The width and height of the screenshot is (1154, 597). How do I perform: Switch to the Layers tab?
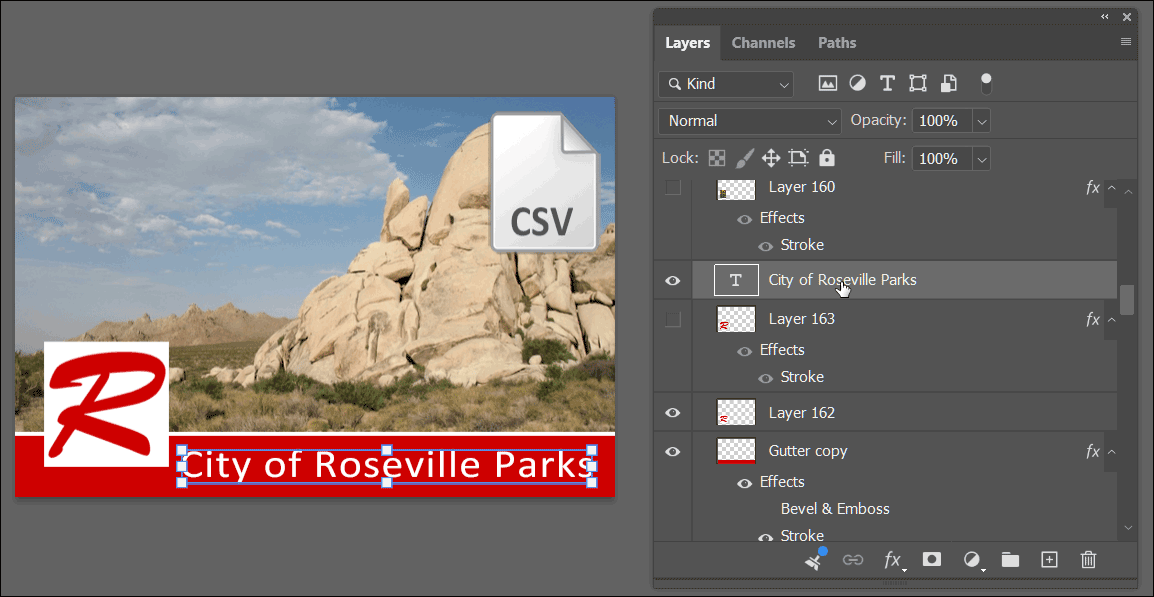click(x=687, y=43)
